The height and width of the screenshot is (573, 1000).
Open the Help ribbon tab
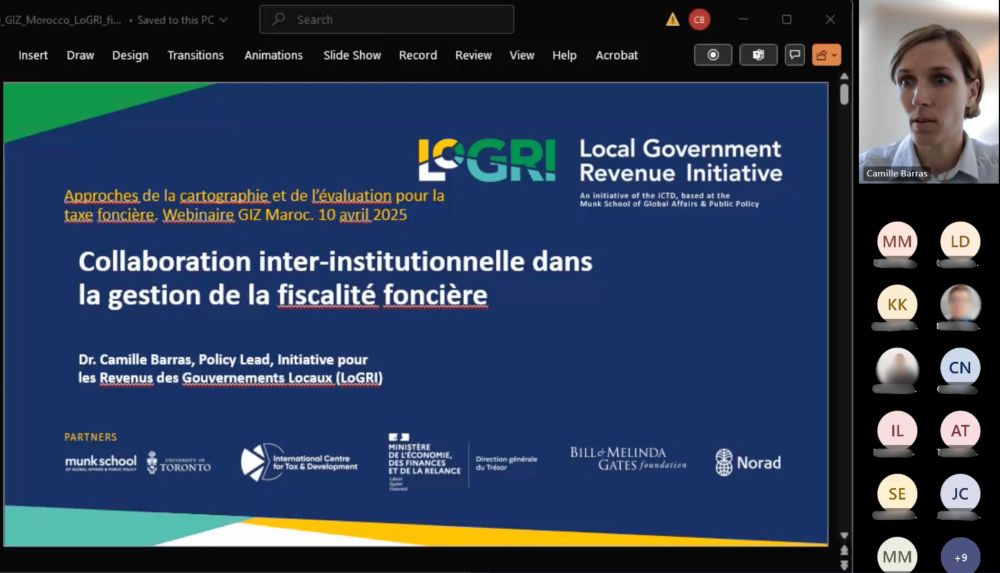click(x=564, y=56)
